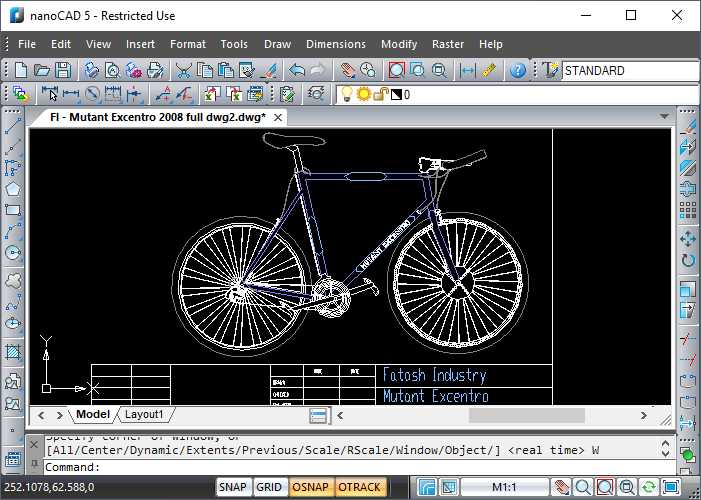
Task: Close the Mutant Excentro drawing tab
Action: point(278,117)
